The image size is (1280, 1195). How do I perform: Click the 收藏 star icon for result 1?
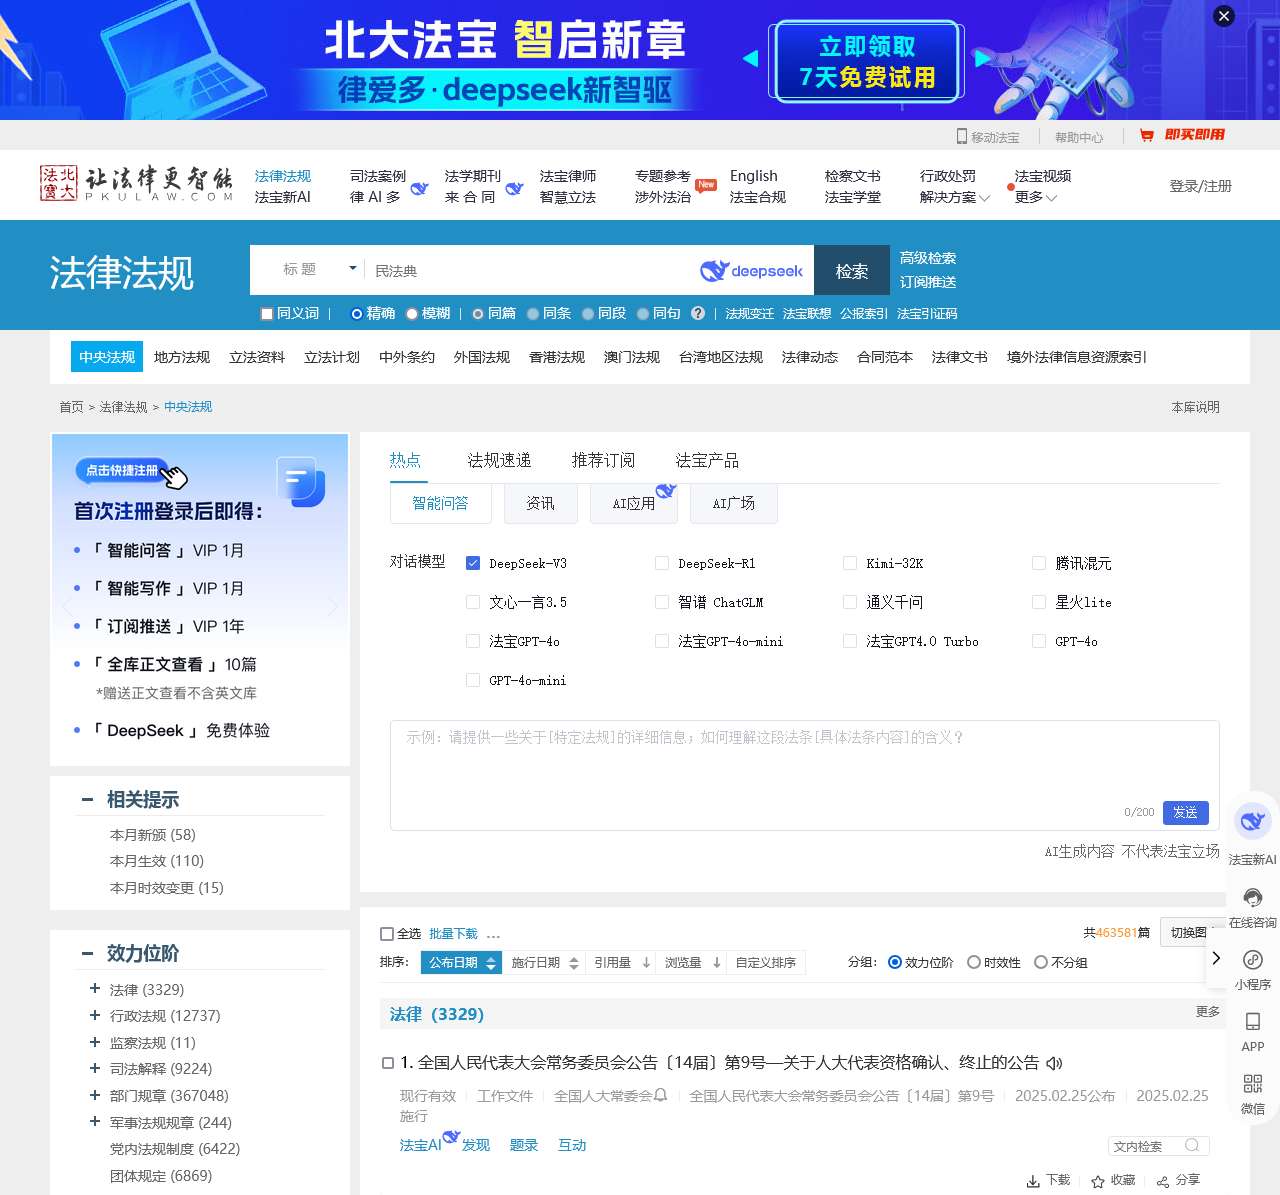(1098, 1181)
